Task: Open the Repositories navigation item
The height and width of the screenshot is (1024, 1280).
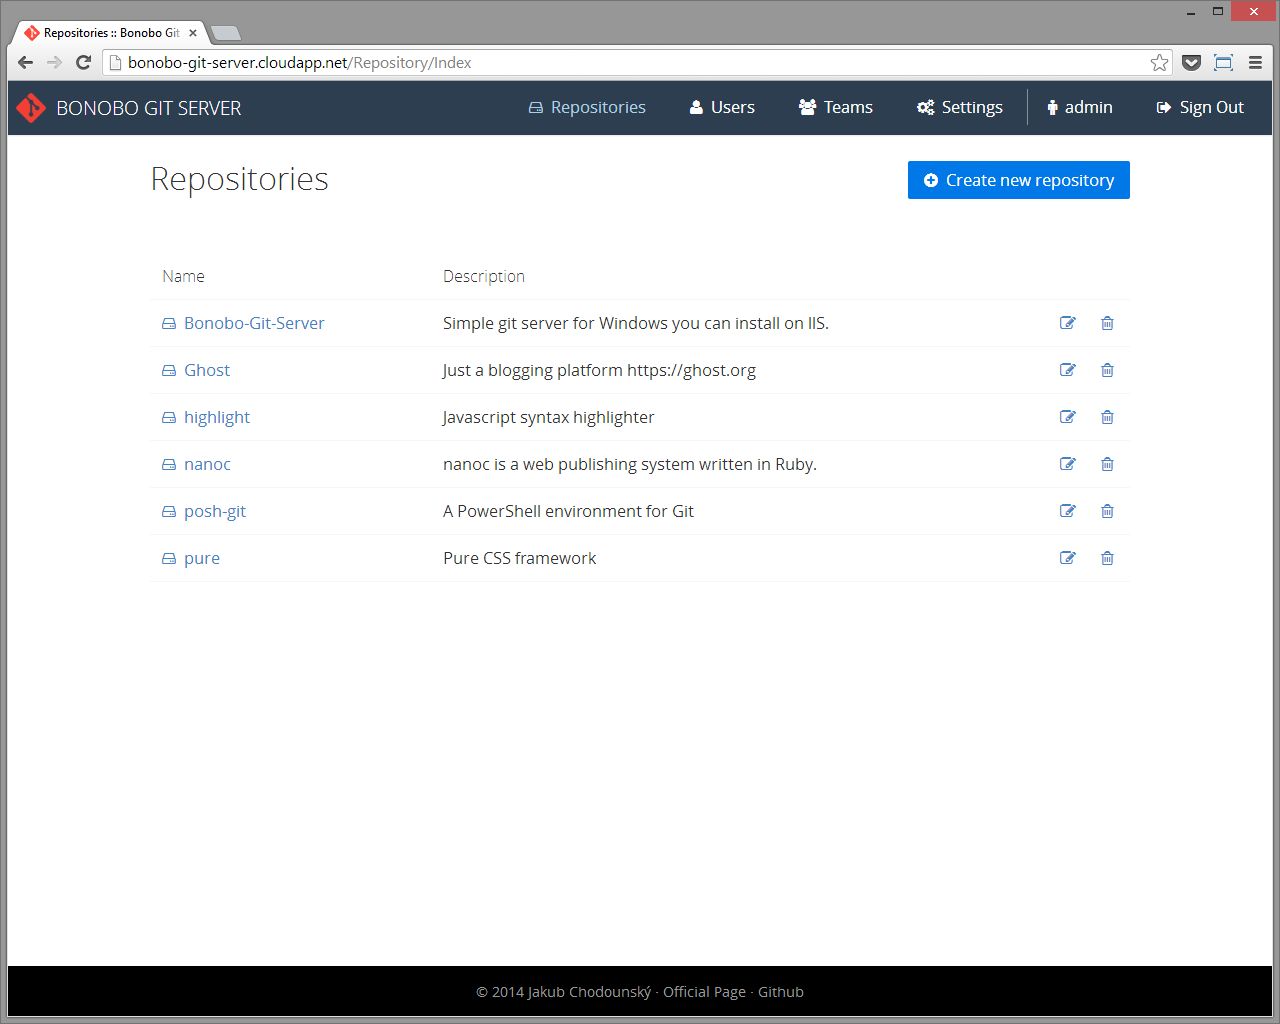Action: [x=587, y=107]
